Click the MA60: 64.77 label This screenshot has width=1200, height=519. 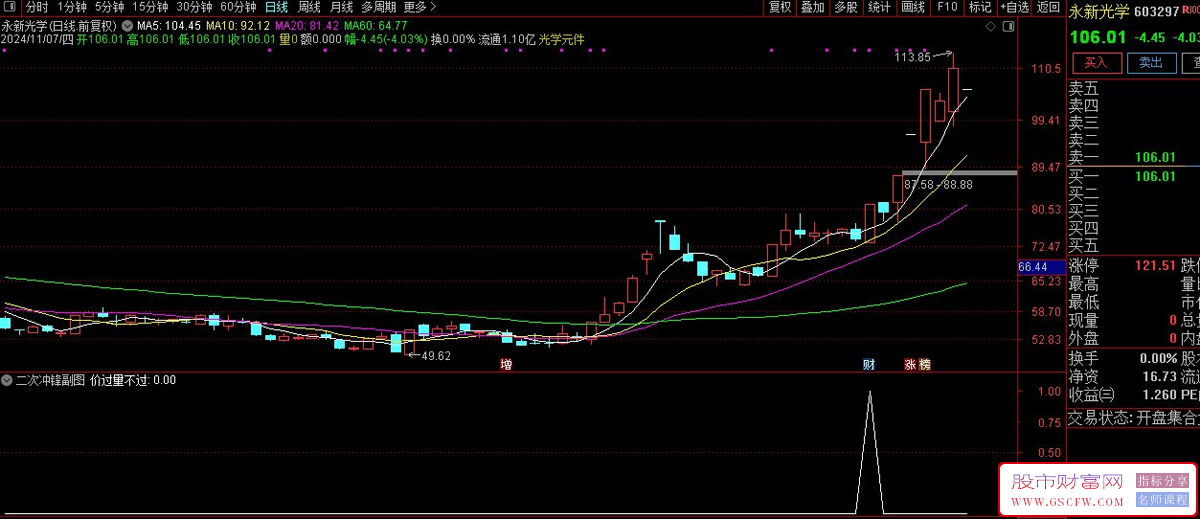375,24
